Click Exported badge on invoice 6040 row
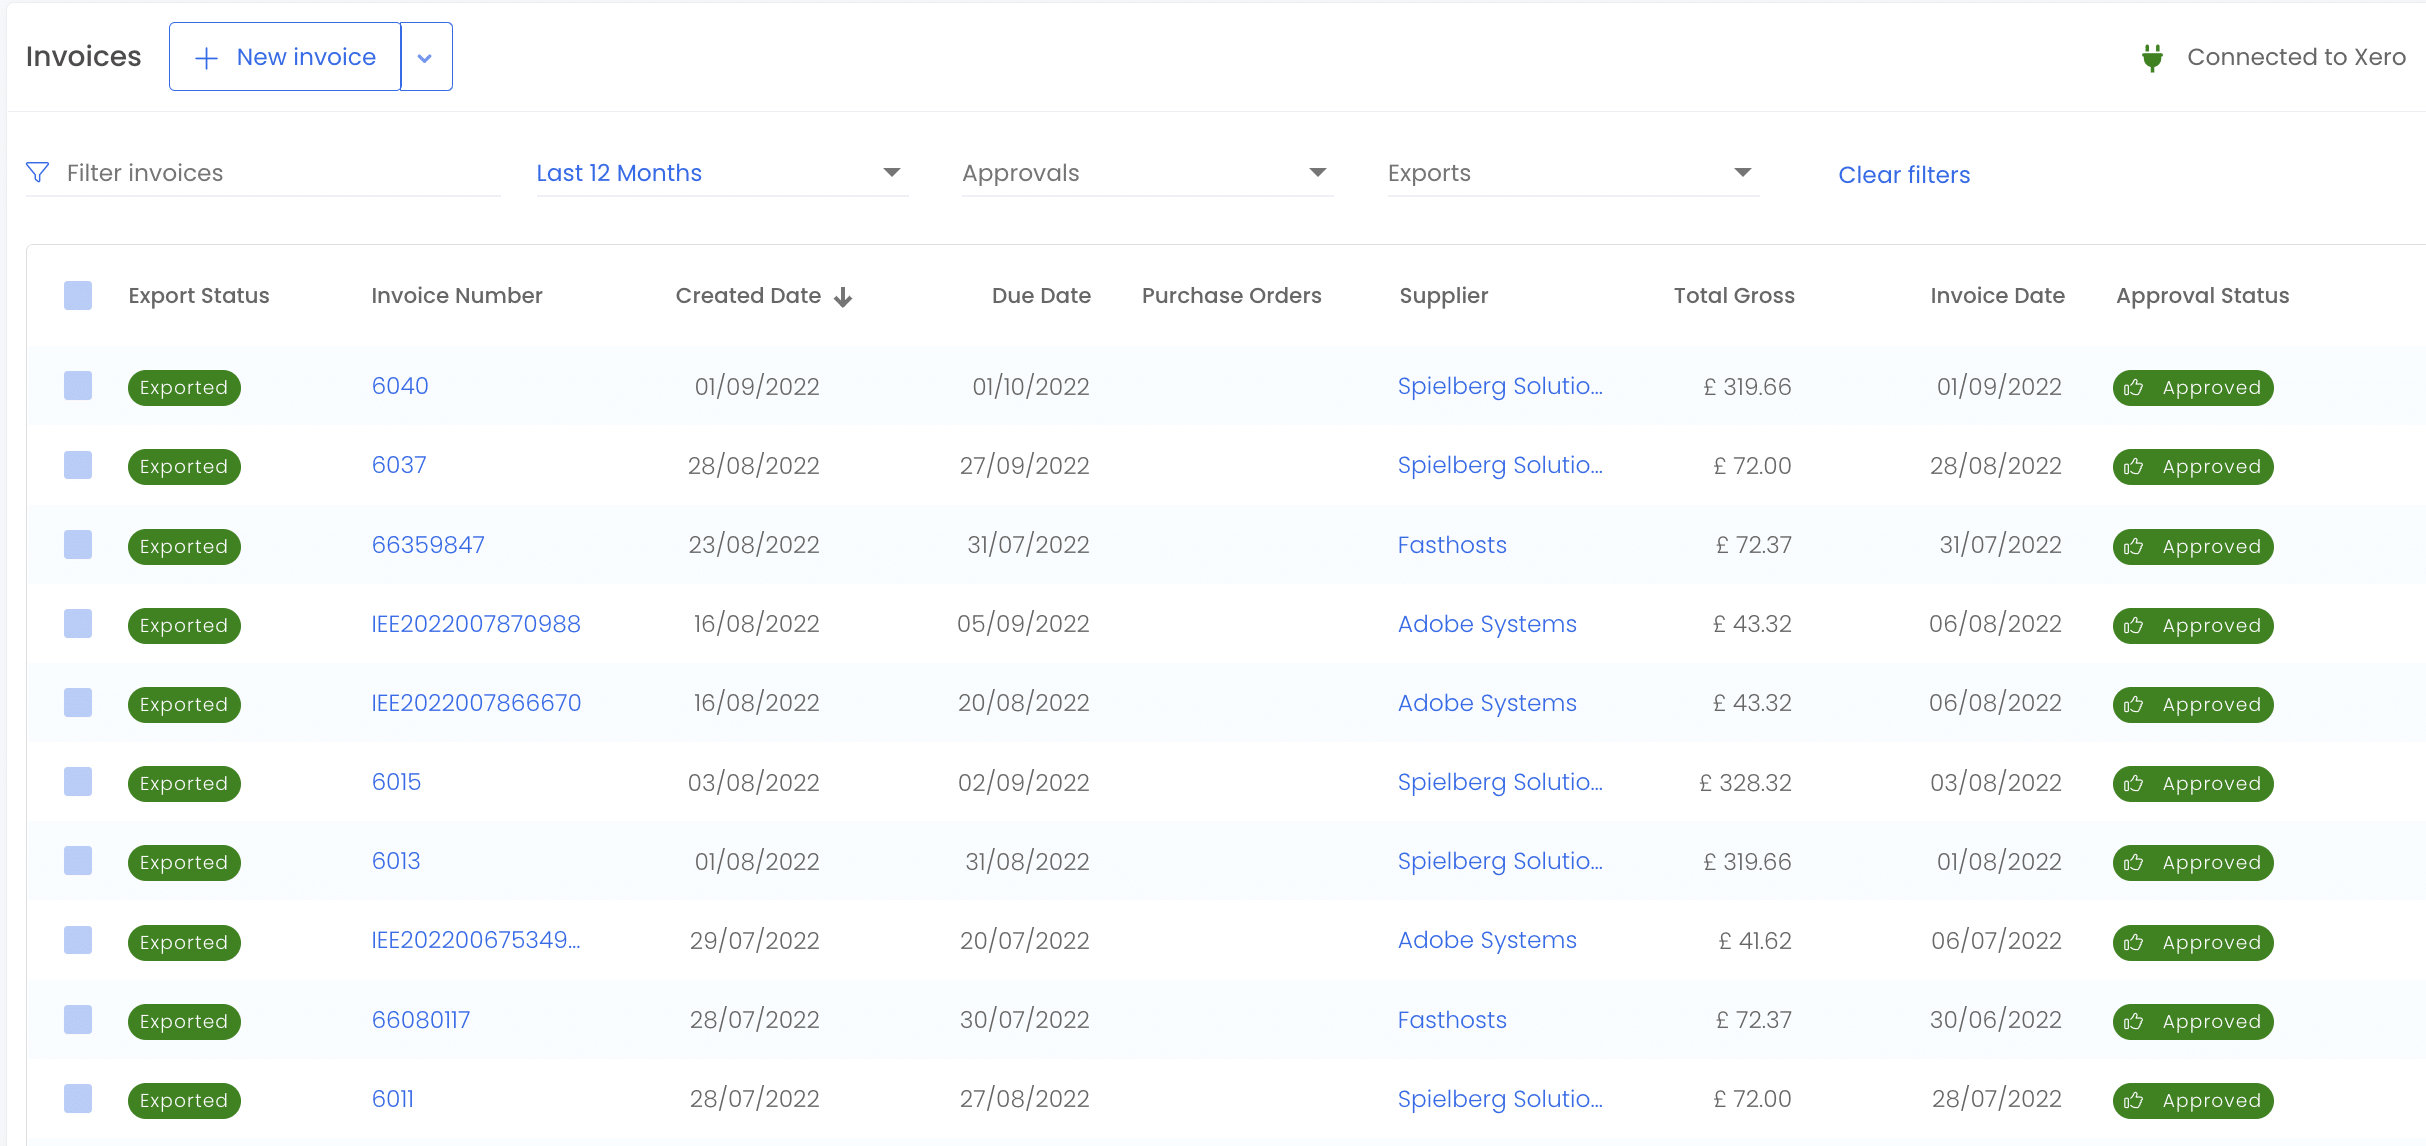Viewport: 2426px width, 1146px height. coord(184,388)
